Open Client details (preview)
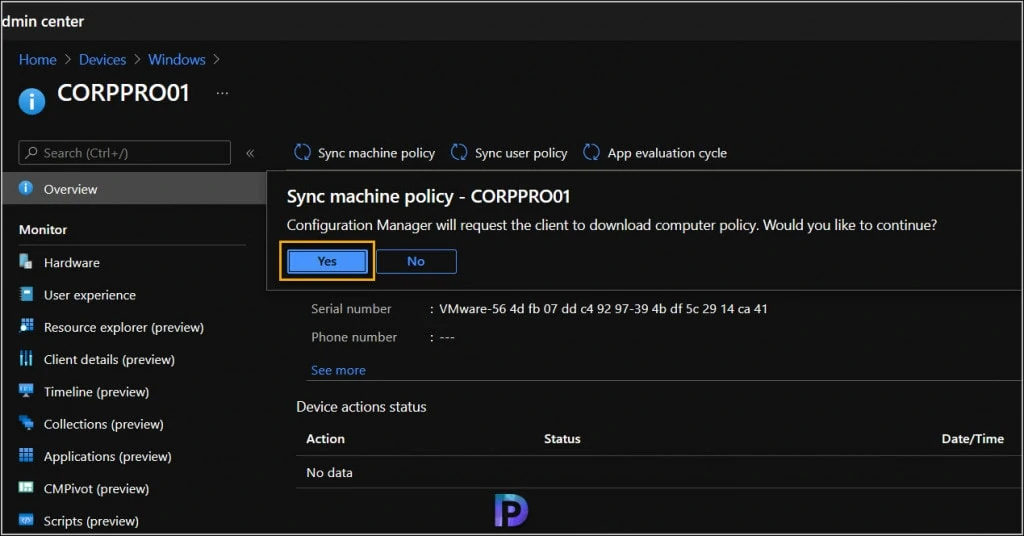 pyautogui.click(x=109, y=359)
